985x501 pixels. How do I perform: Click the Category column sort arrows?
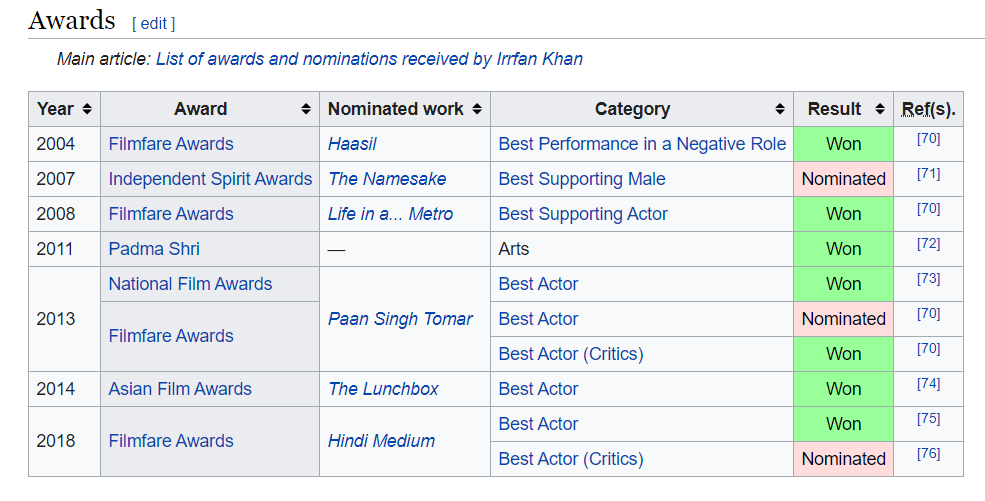(x=780, y=109)
